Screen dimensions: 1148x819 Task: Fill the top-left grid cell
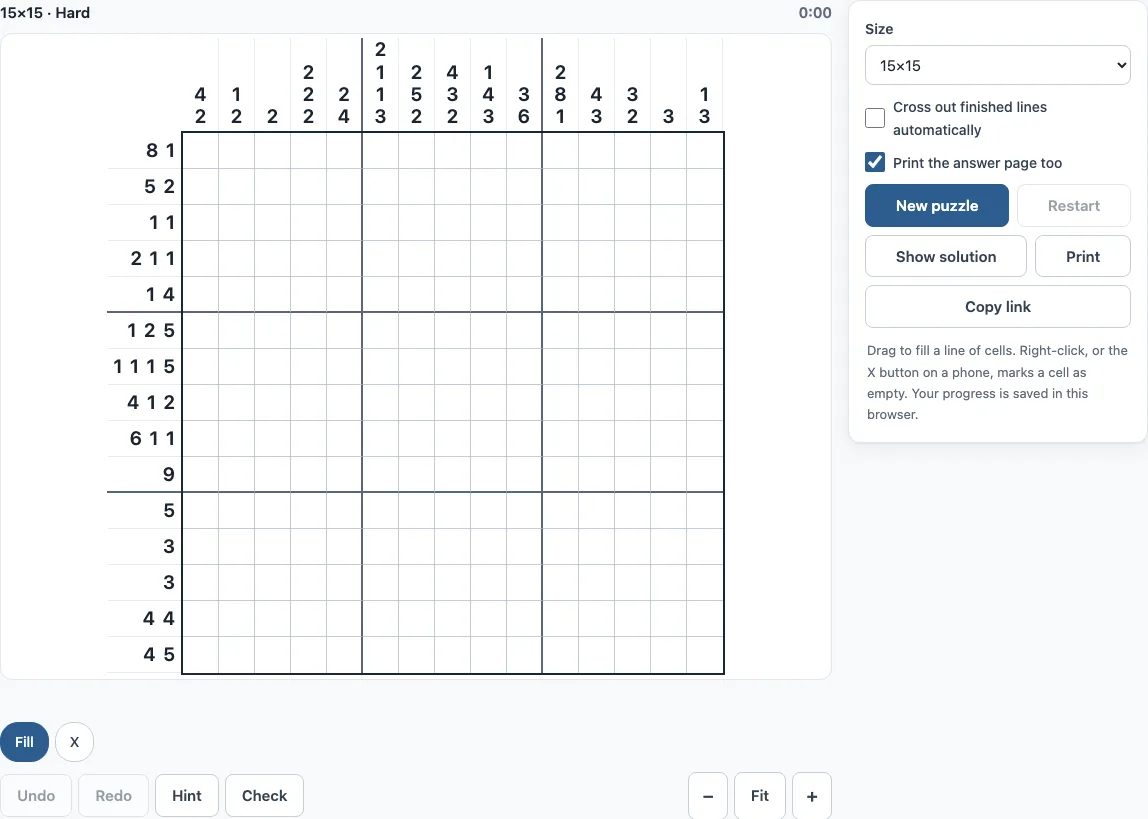coord(200,150)
